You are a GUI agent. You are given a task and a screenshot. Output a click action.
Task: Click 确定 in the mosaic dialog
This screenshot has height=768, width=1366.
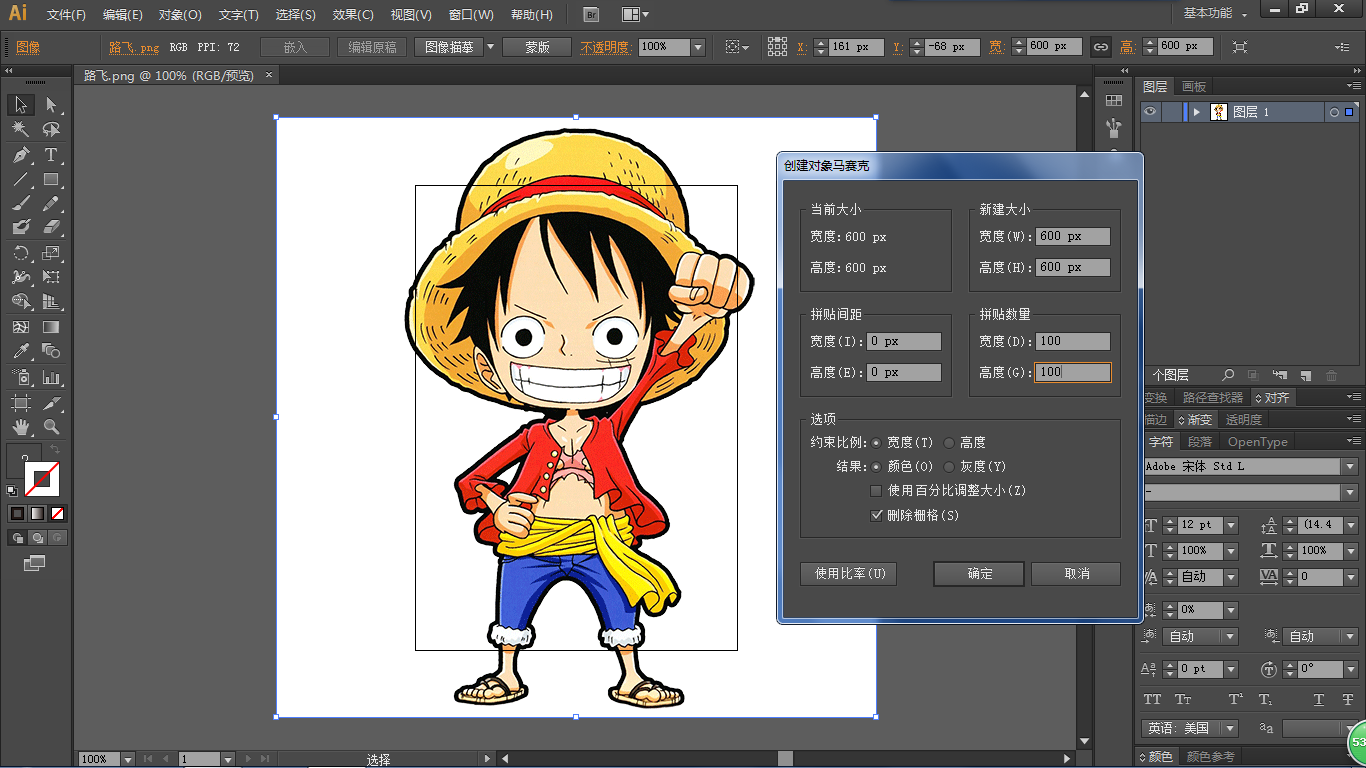pyautogui.click(x=979, y=574)
